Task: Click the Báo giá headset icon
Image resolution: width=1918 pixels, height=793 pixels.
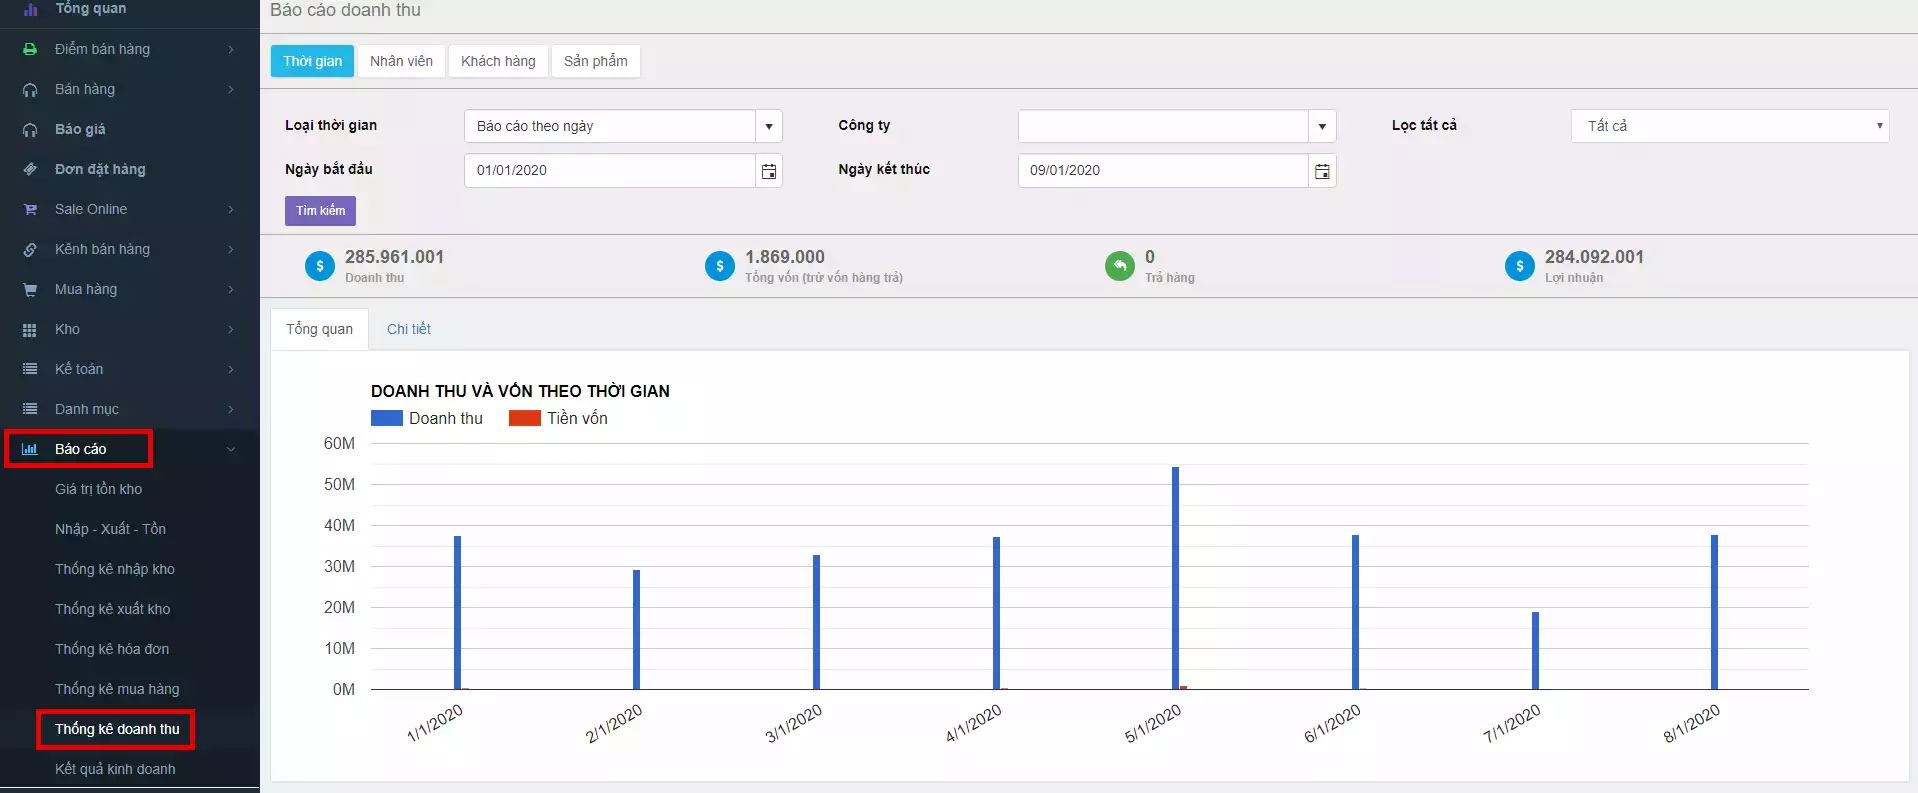Action: pos(30,129)
